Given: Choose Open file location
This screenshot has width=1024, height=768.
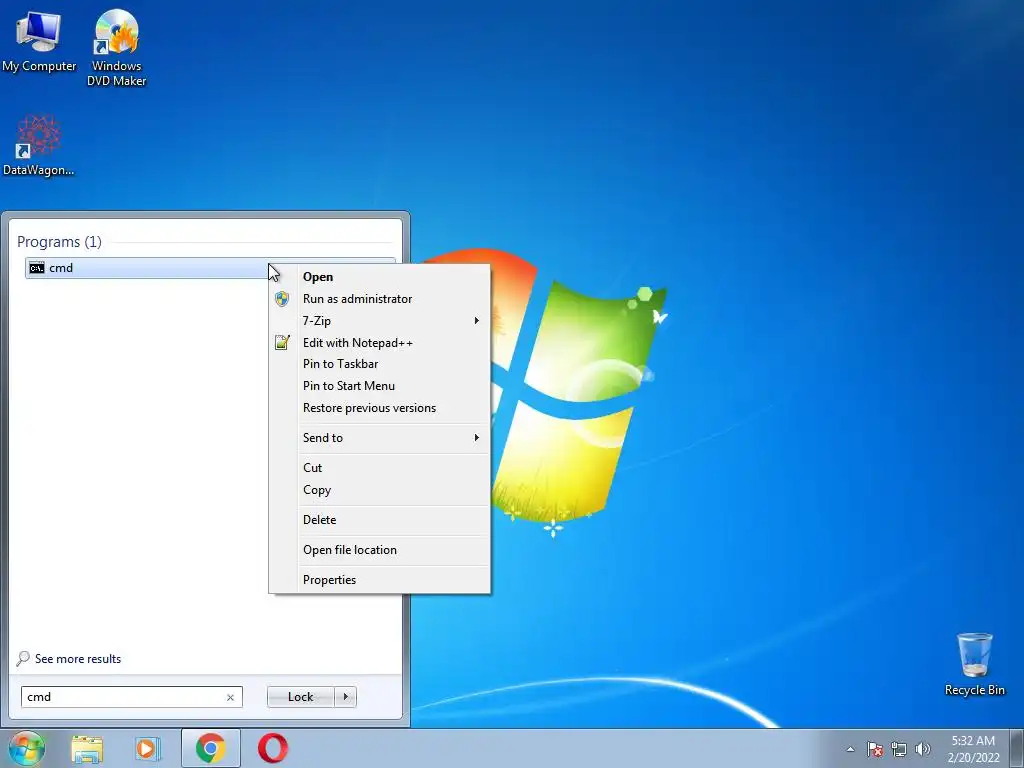Looking at the screenshot, I should (x=379, y=550).
